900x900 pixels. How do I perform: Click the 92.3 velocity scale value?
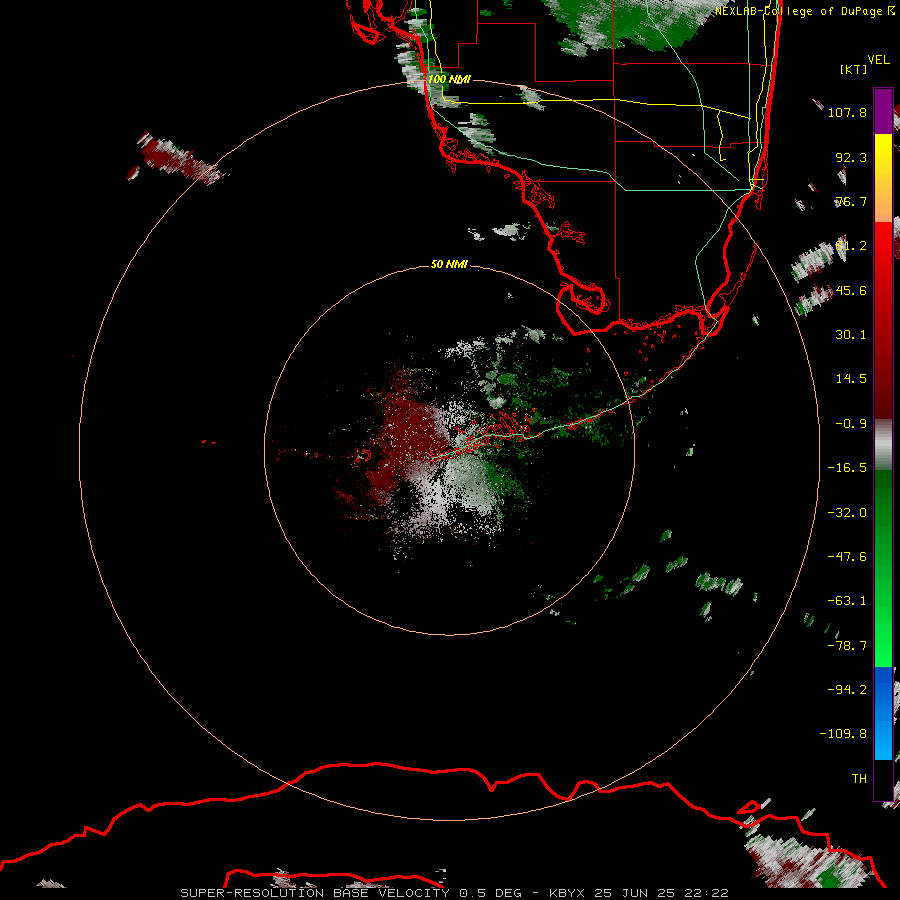851,157
